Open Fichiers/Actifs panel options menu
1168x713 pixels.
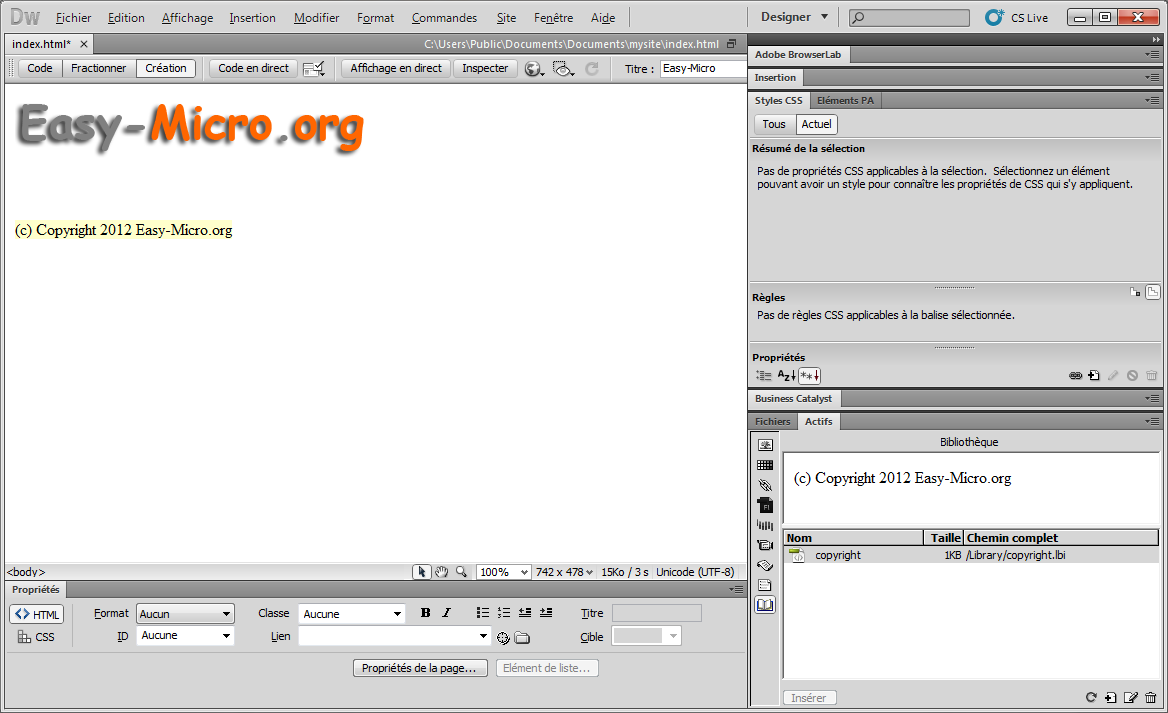(1152, 422)
